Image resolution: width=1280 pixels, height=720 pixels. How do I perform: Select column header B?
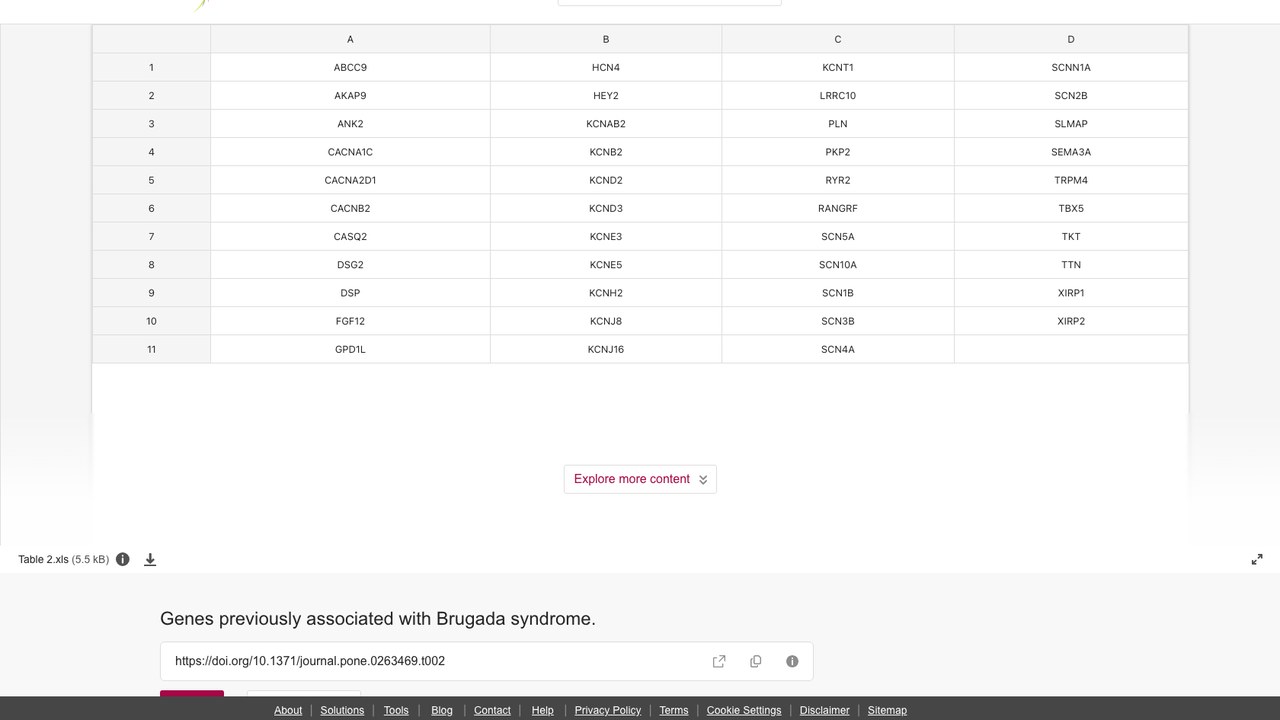(606, 39)
